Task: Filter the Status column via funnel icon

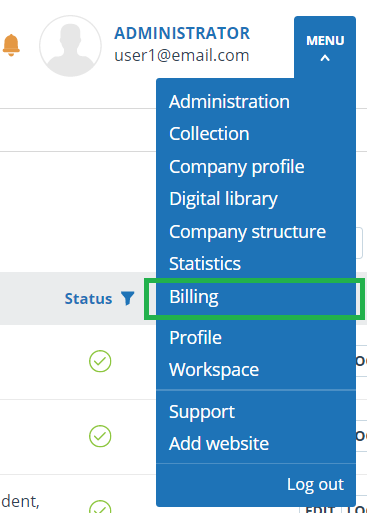Action: 127,298
